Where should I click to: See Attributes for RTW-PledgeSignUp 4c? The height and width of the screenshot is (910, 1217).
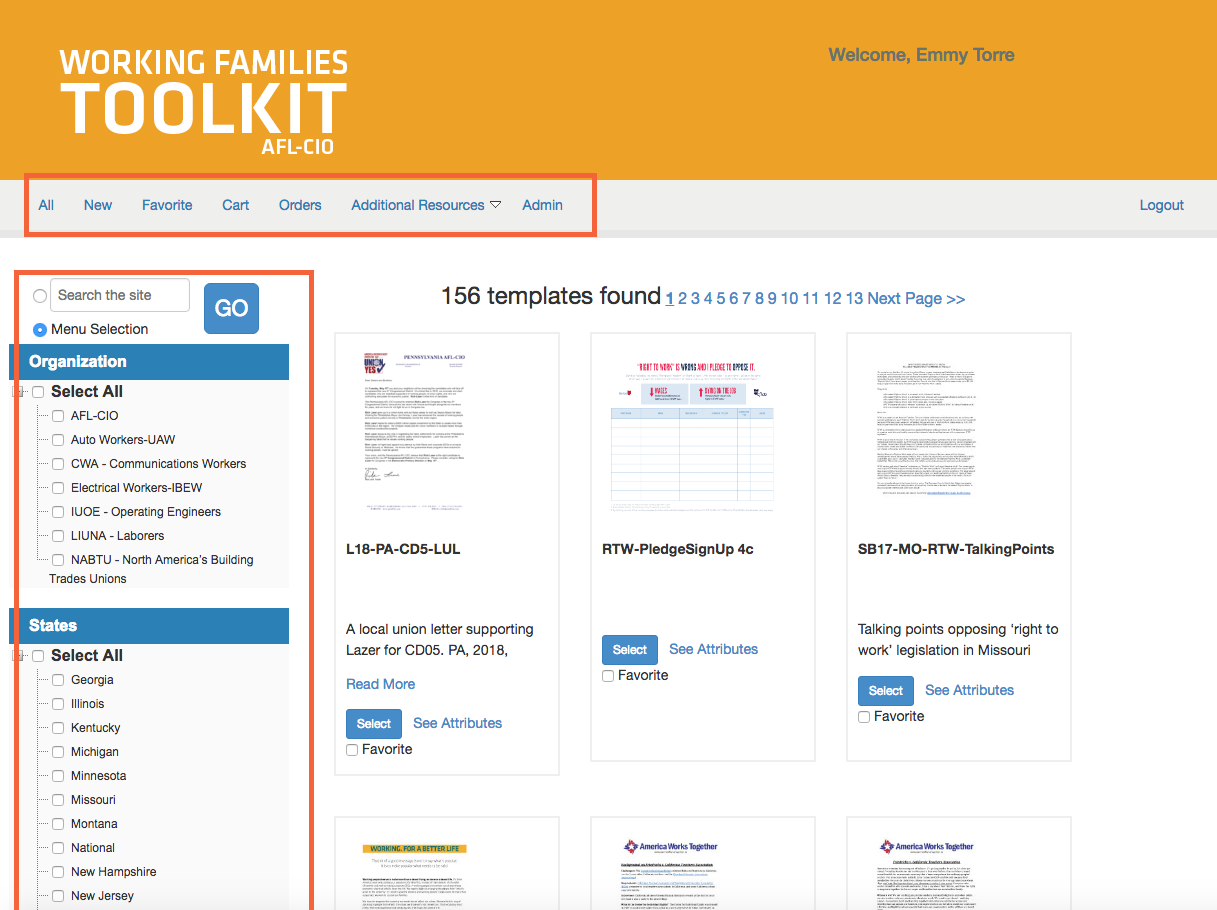[x=713, y=649]
